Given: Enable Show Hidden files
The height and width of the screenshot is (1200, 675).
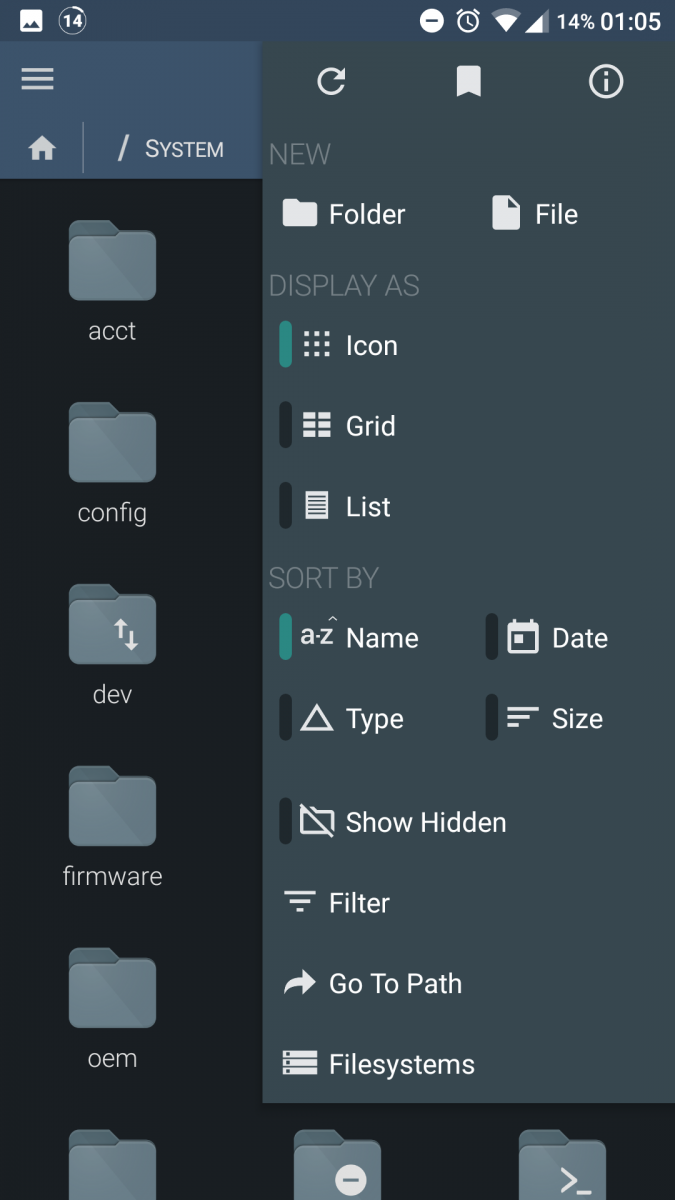Looking at the screenshot, I should tap(400, 821).
